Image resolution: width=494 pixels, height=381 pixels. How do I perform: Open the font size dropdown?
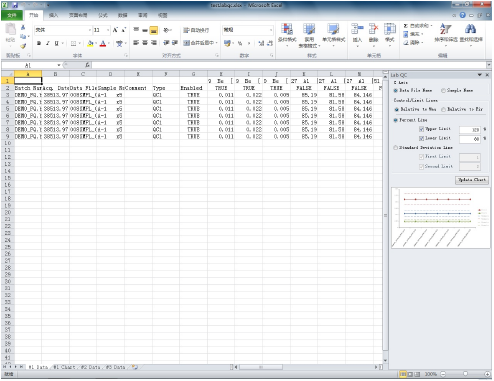[108, 30]
